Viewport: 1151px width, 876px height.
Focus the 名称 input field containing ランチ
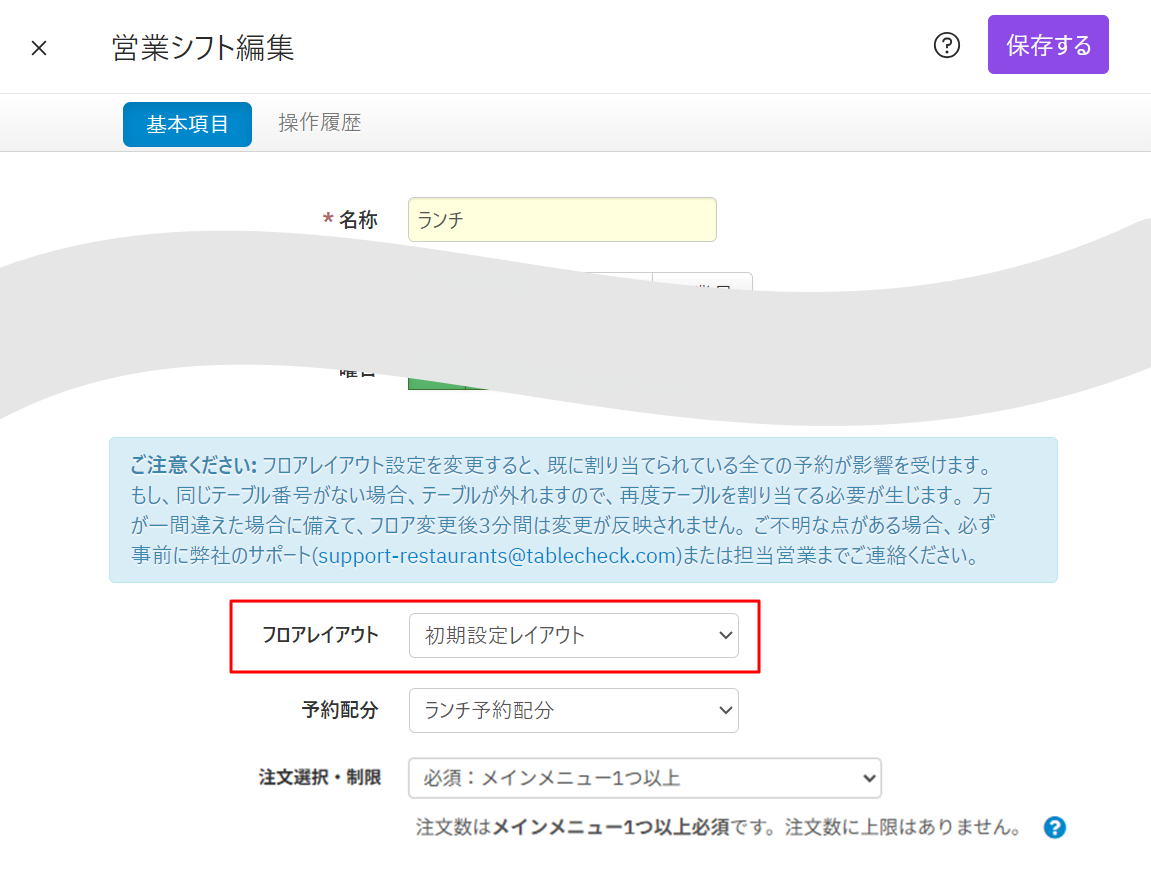point(562,220)
